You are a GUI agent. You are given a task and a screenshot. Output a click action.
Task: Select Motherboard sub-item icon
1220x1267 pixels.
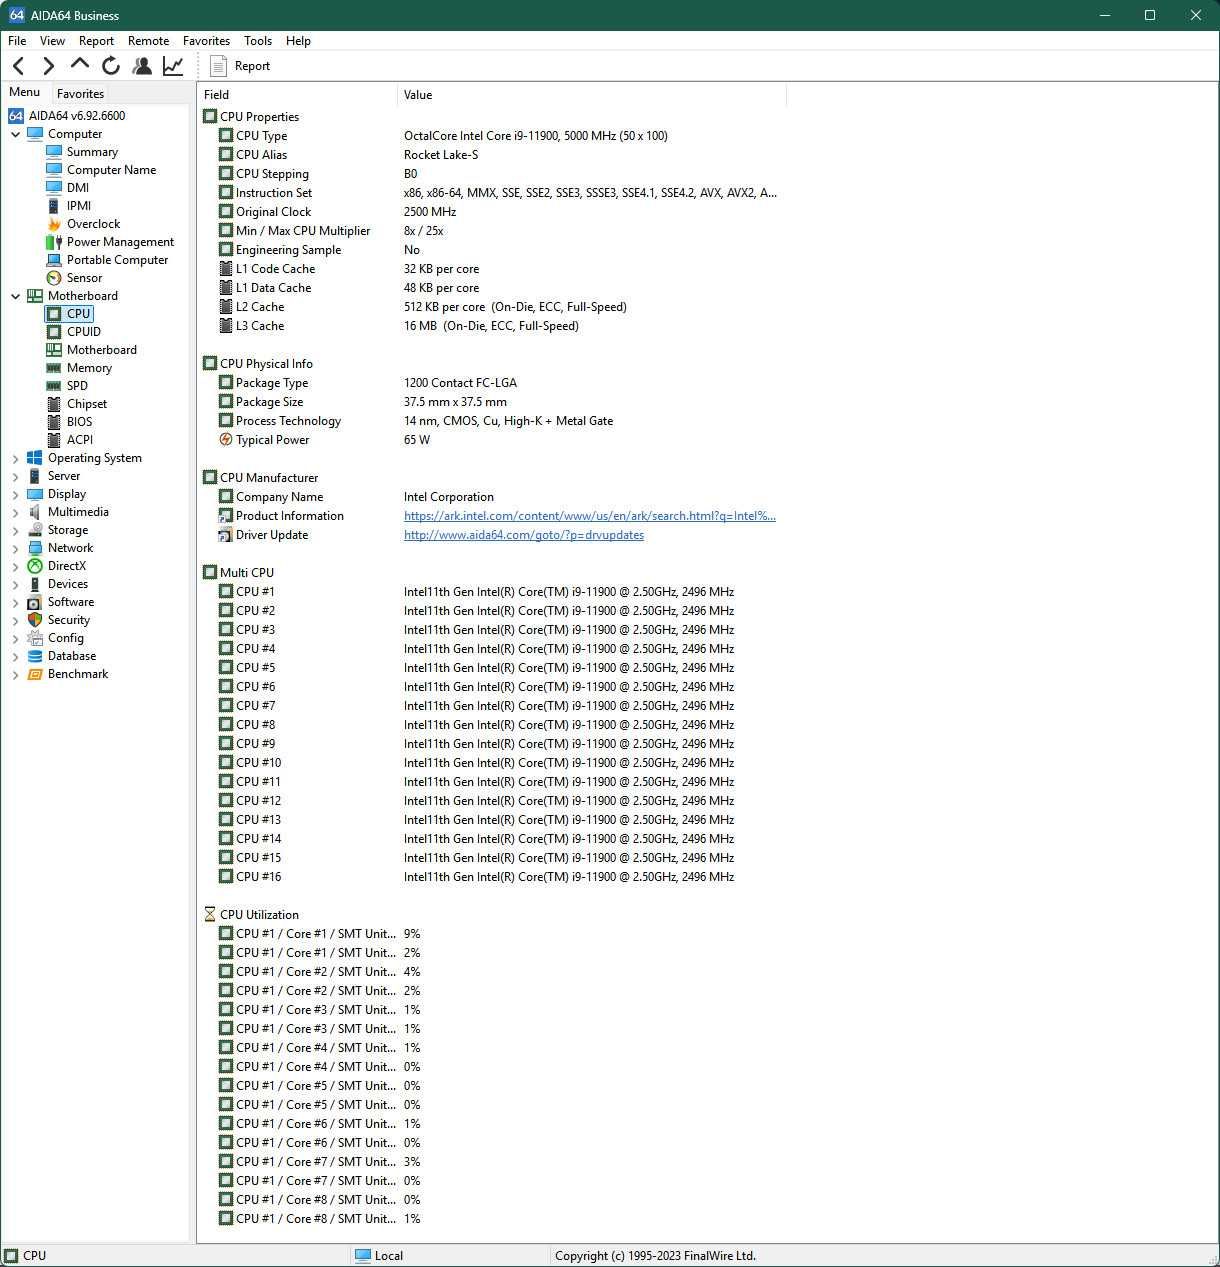(54, 350)
